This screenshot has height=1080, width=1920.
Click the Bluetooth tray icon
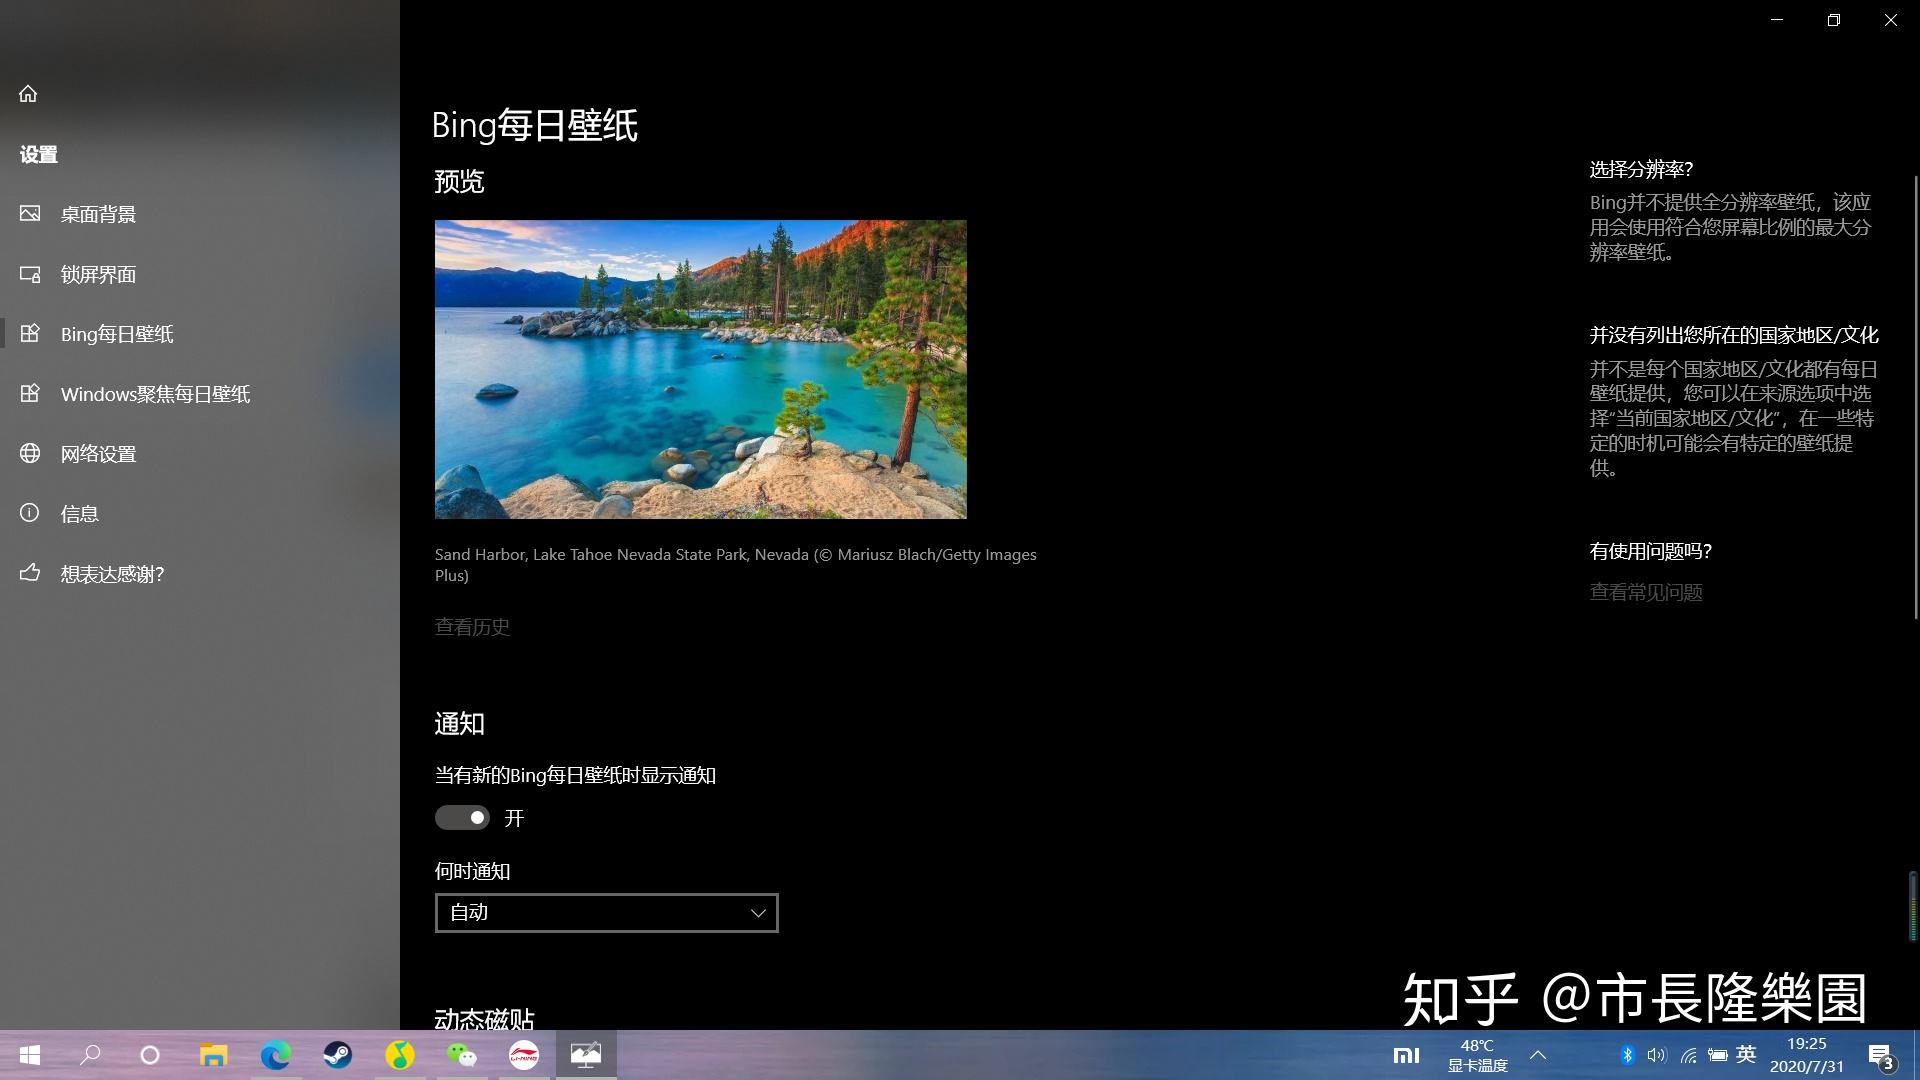point(1627,1055)
